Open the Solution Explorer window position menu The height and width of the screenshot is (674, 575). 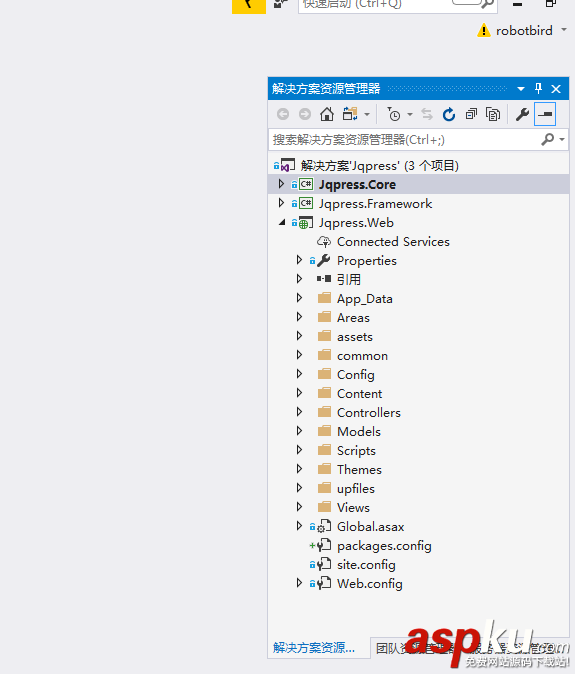(x=521, y=89)
